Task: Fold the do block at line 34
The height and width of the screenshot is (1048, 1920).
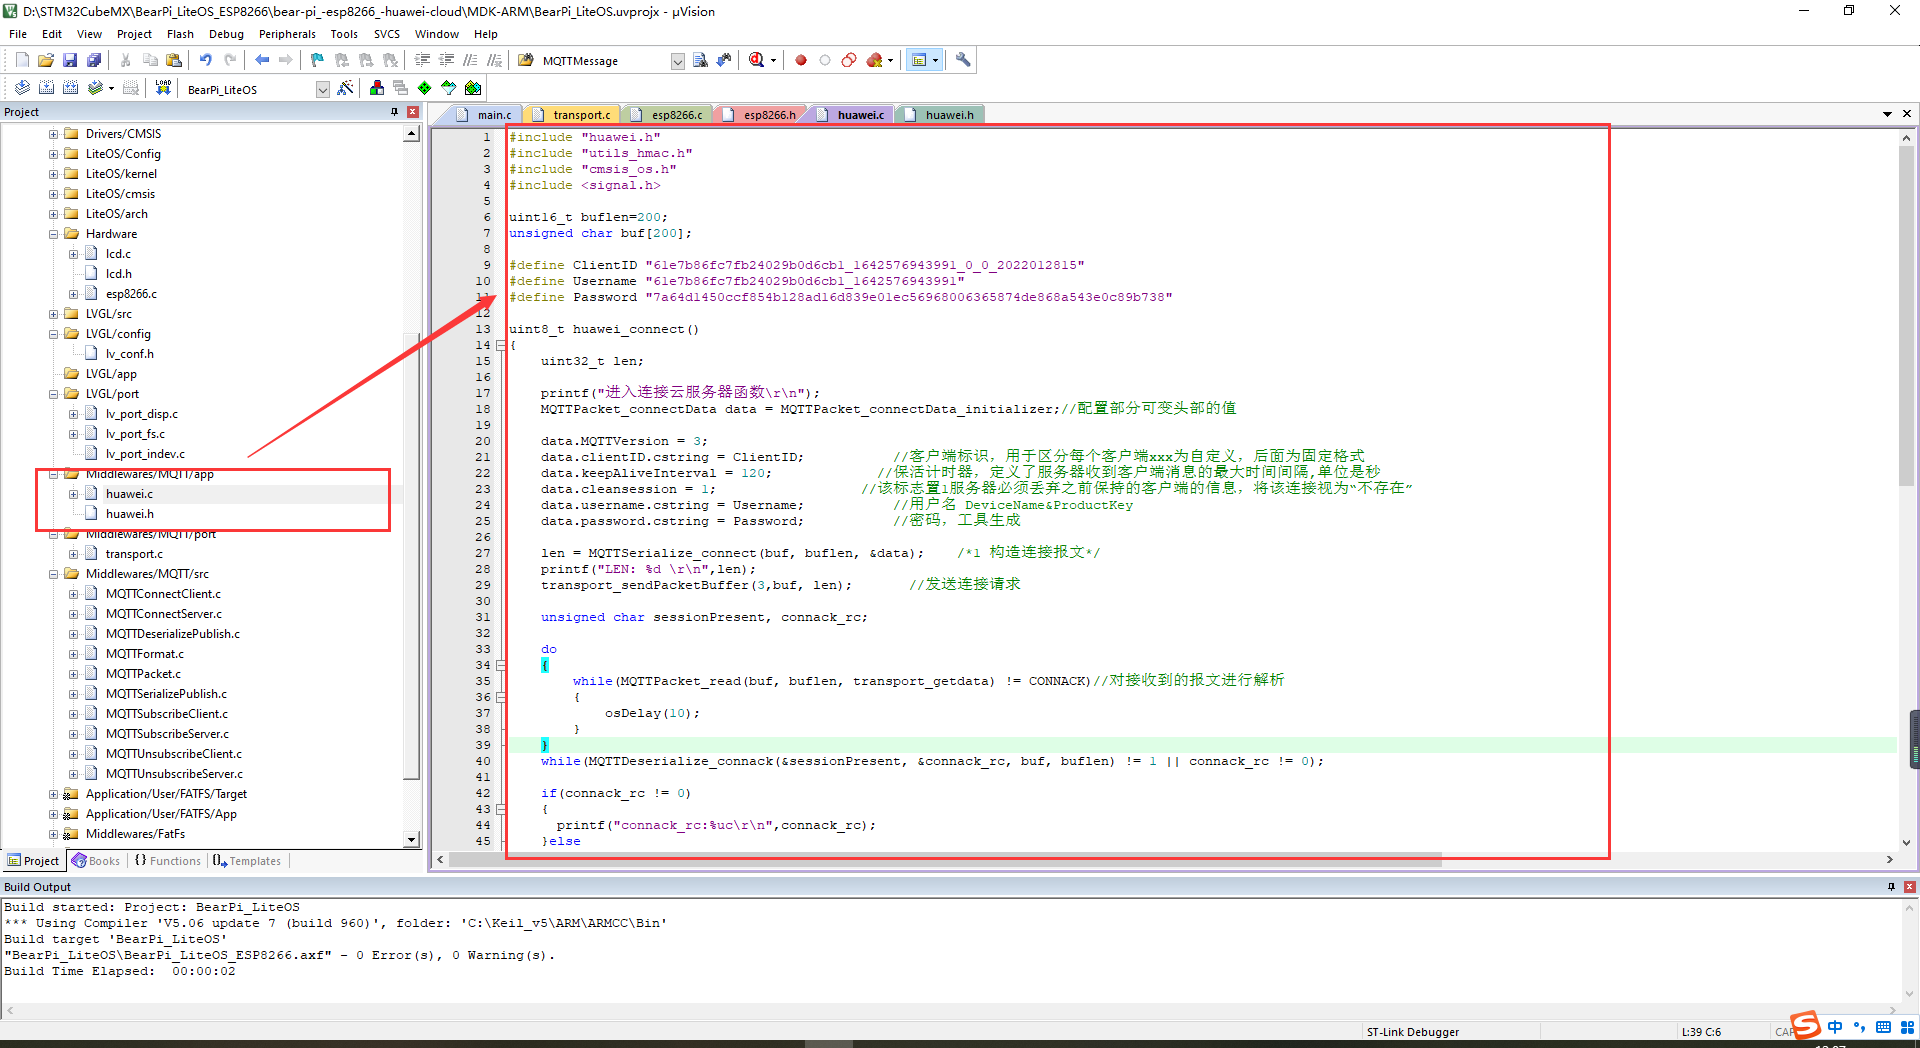Action: [x=501, y=665]
